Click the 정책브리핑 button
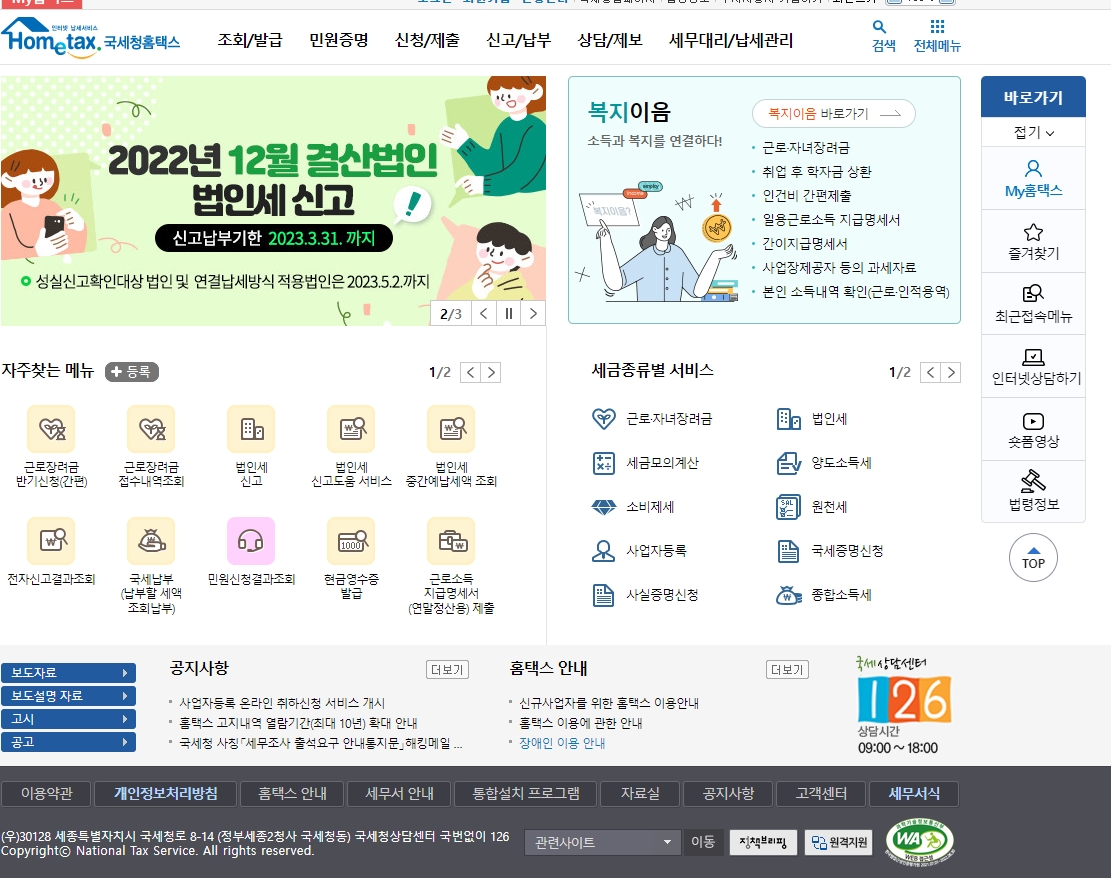1111x878 pixels. [763, 843]
